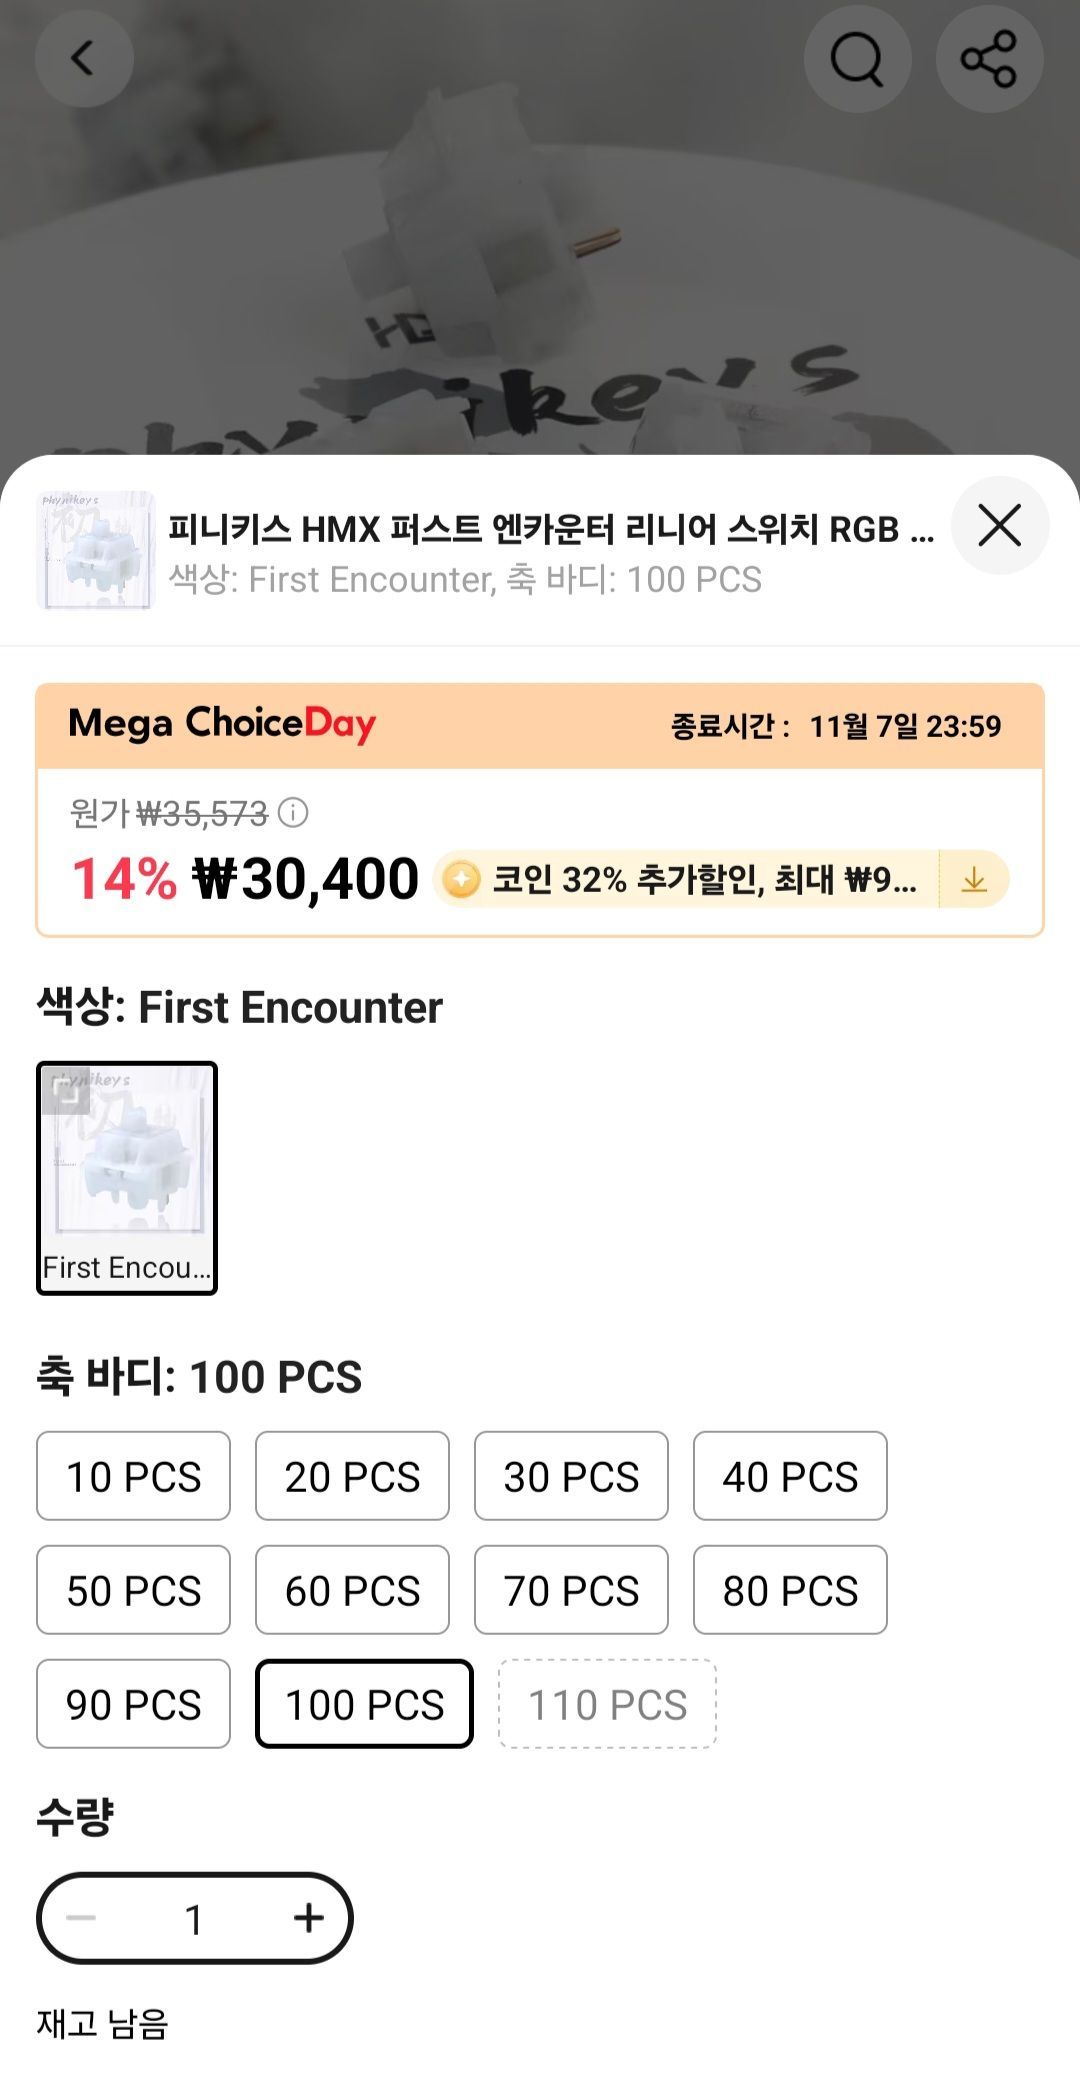Increase quantity with plus button
This screenshot has width=1080, height=2088.
308,1918
